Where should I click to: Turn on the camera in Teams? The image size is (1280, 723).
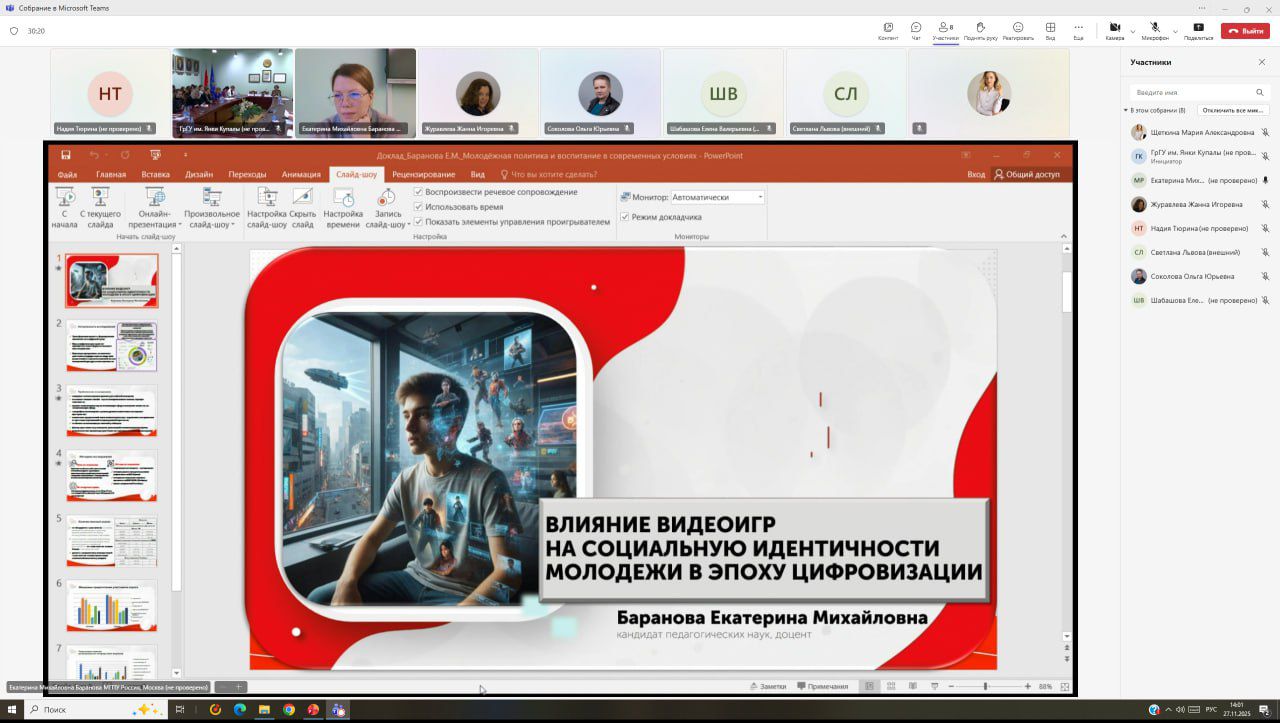pyautogui.click(x=1114, y=29)
